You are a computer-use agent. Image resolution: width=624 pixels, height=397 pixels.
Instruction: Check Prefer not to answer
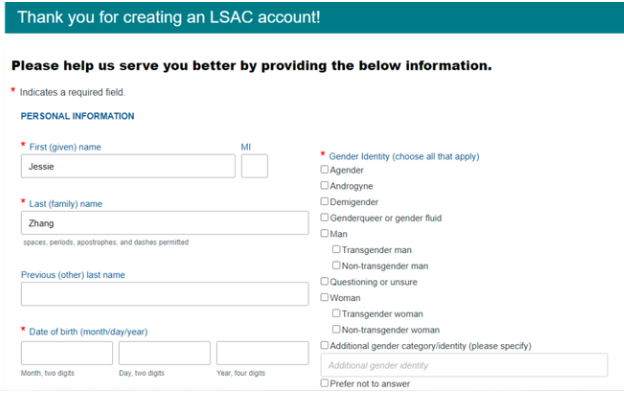point(325,383)
